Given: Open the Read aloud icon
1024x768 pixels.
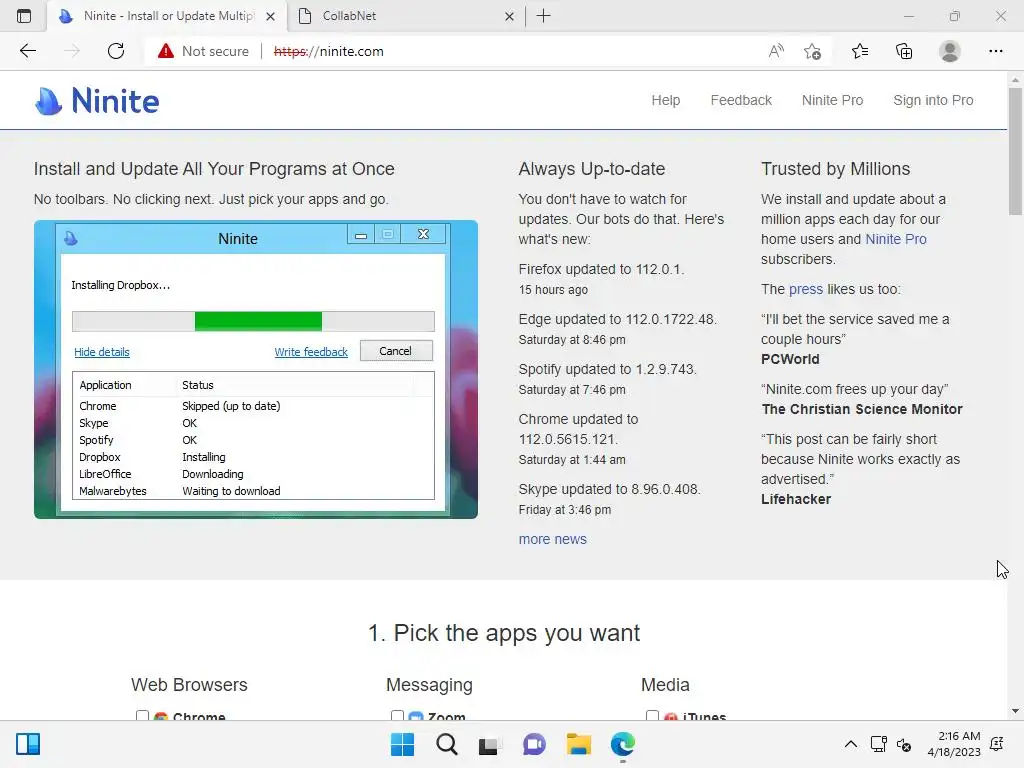Looking at the screenshot, I should pos(776,51).
